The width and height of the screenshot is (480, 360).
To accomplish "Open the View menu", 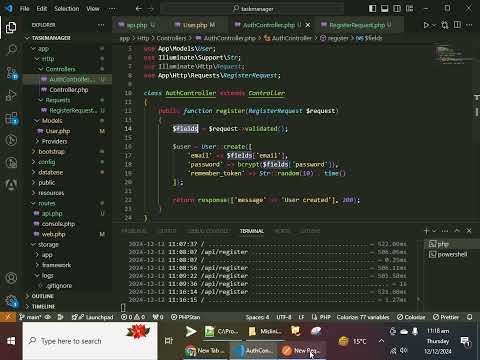I will point(93,9).
